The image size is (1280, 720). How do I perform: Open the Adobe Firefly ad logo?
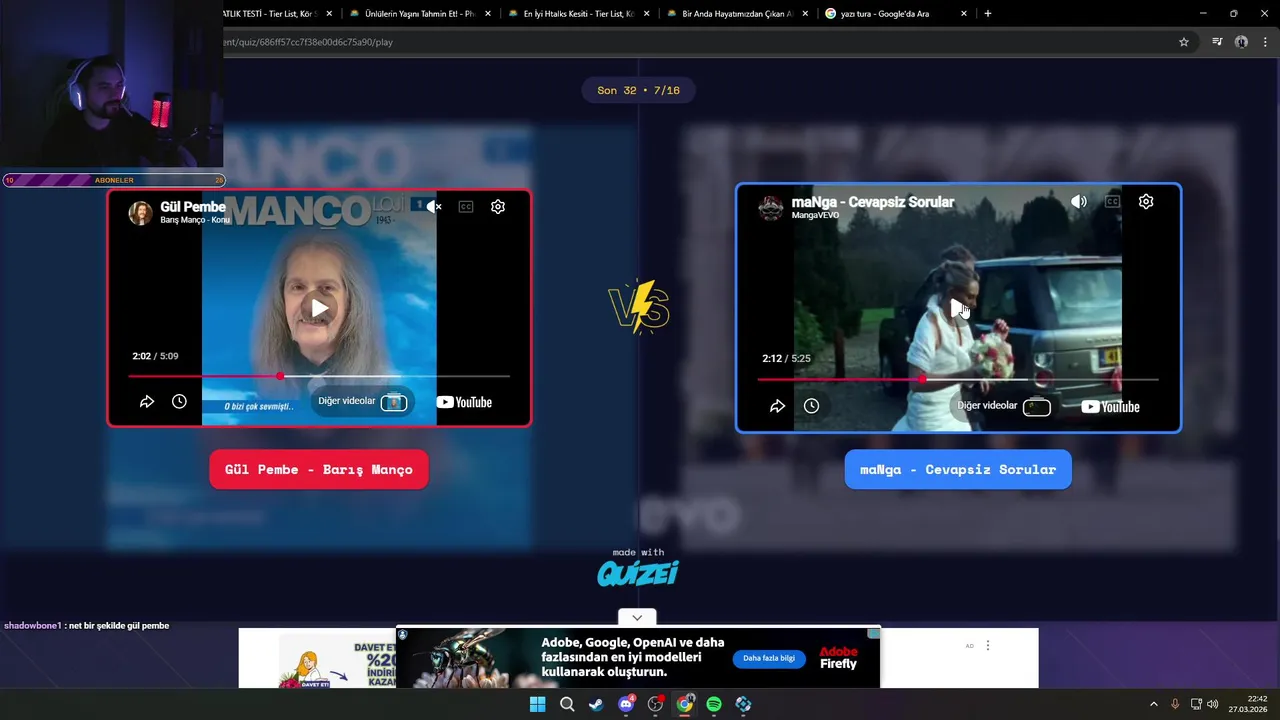838,658
